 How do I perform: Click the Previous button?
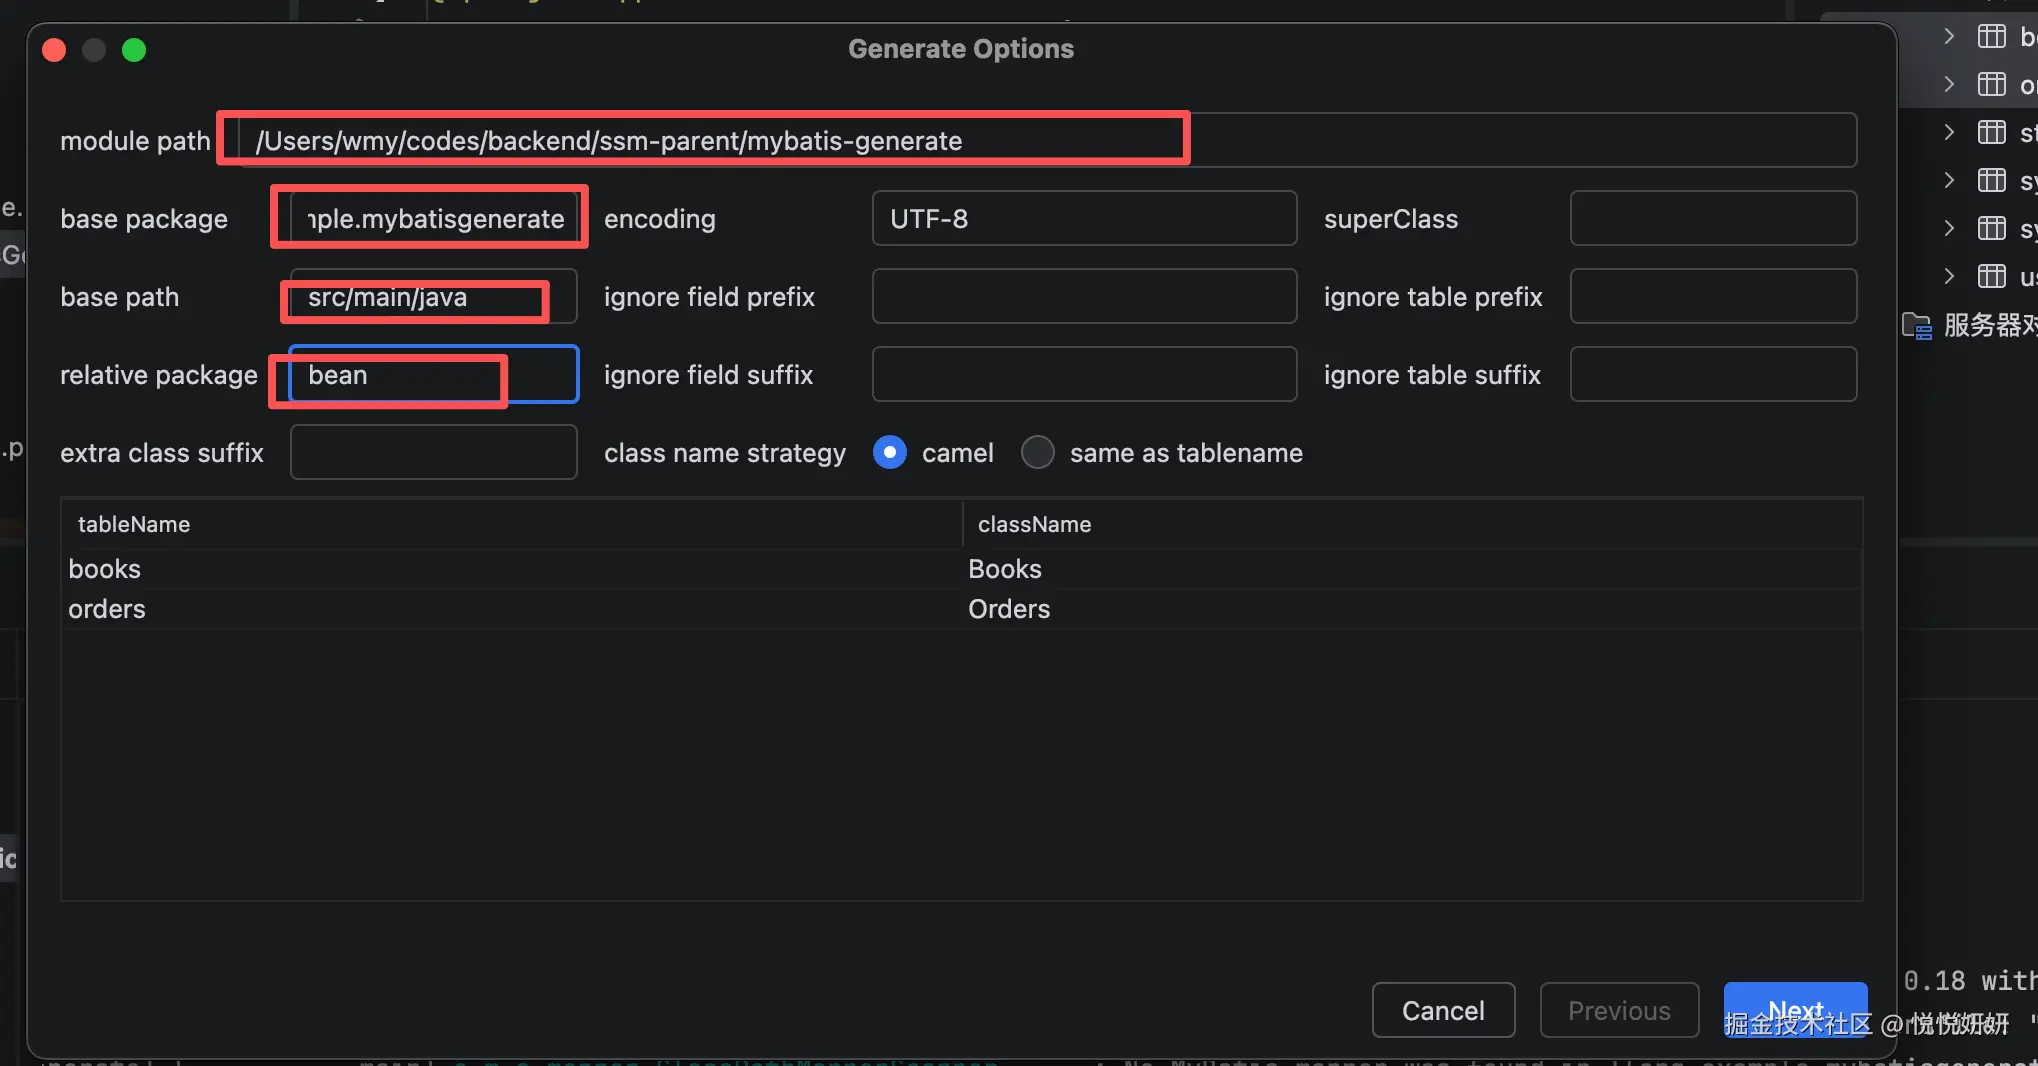[x=1619, y=1011]
